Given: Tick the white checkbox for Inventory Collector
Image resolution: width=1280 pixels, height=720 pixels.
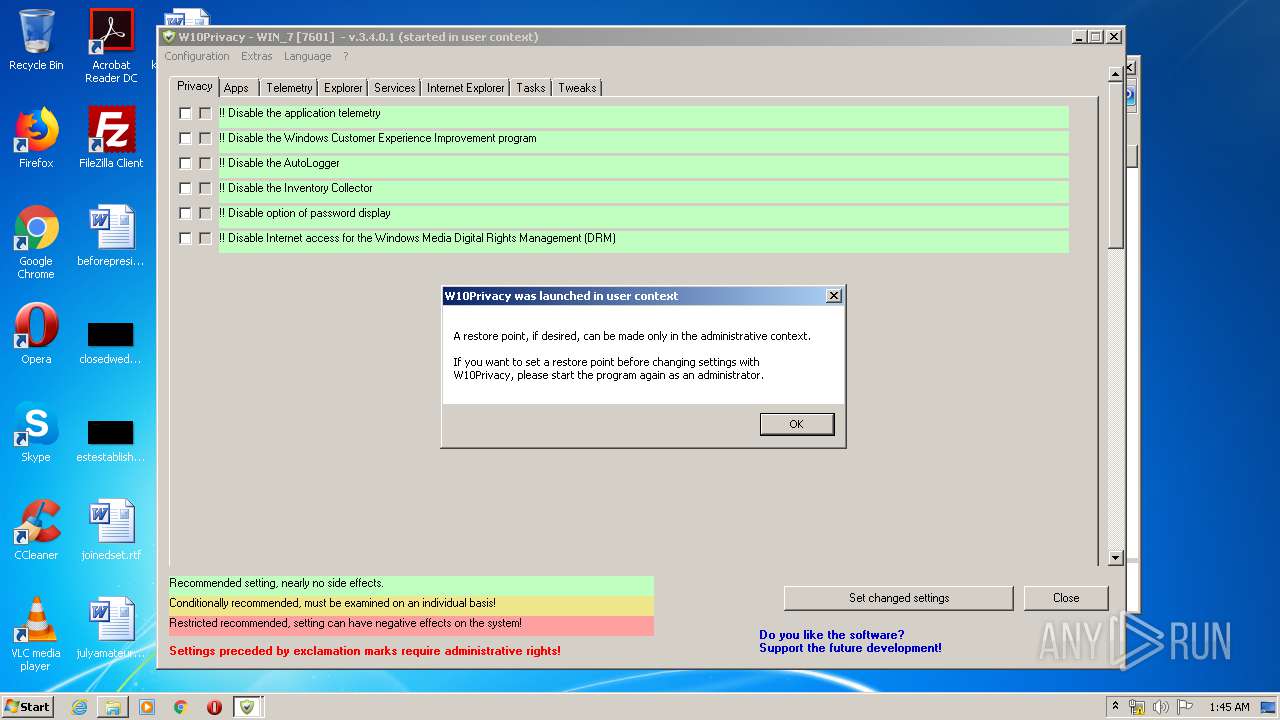Looking at the screenshot, I should coord(185,188).
